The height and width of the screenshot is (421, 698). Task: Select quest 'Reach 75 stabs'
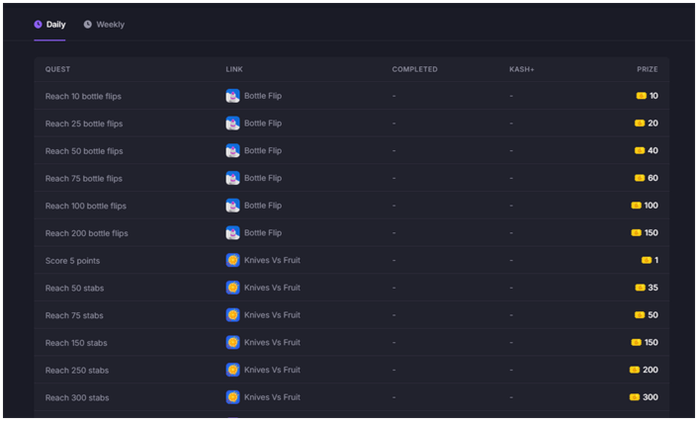click(x=74, y=316)
